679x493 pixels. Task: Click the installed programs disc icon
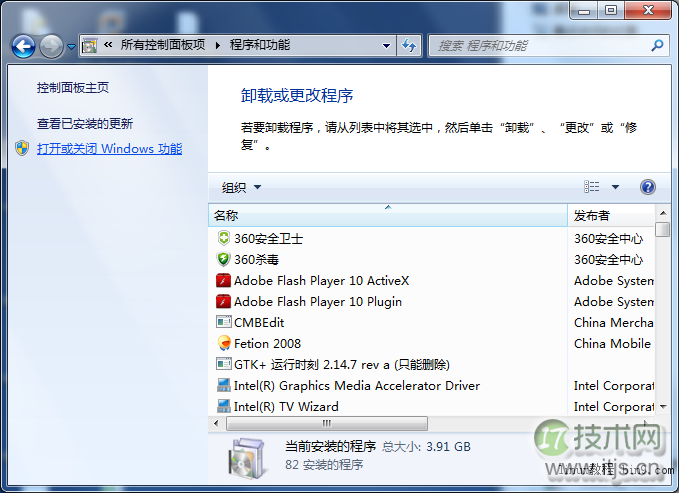(246, 457)
